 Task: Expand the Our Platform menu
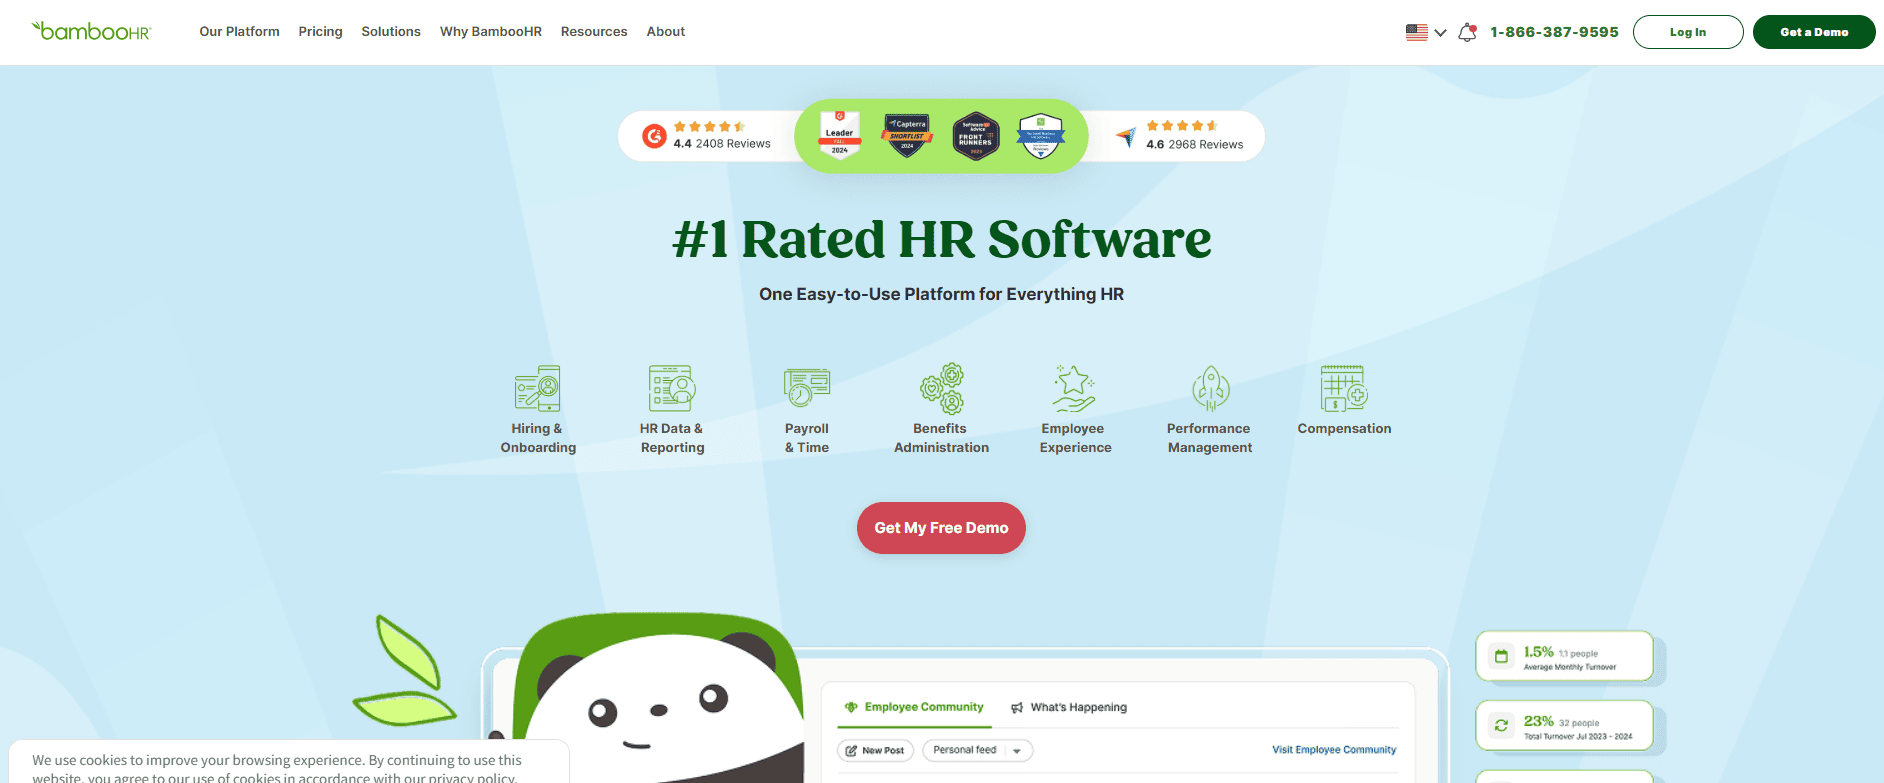[239, 32]
